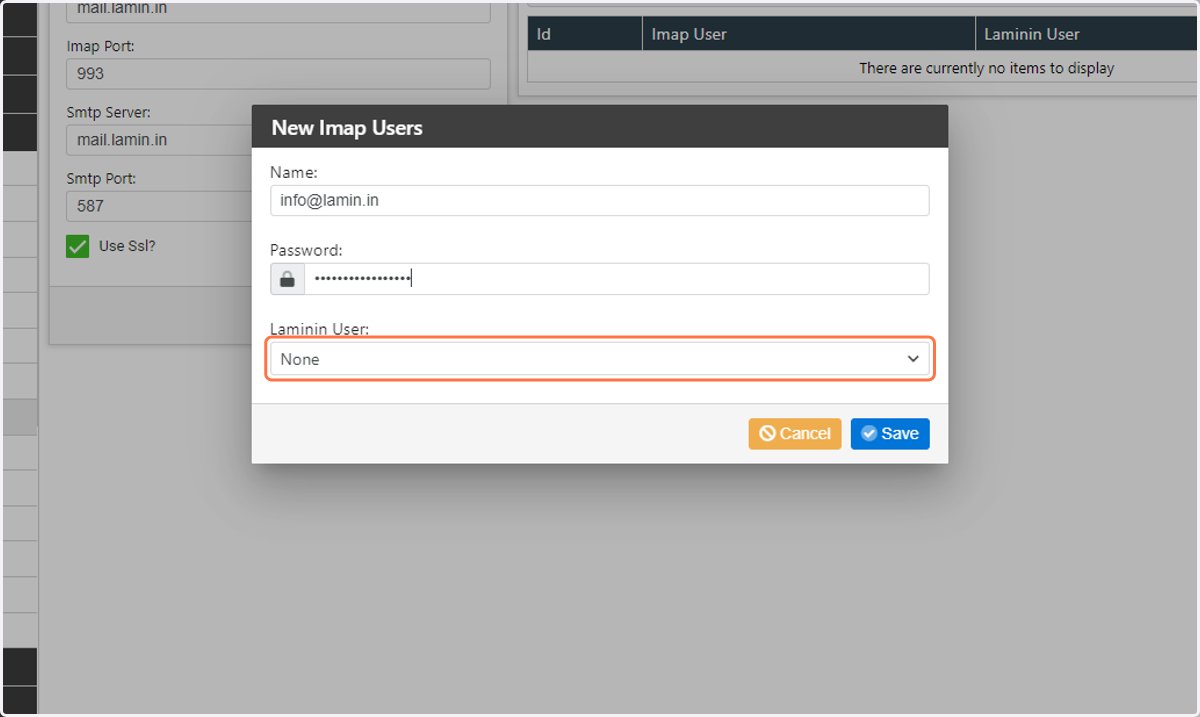The height and width of the screenshot is (717, 1200).
Task: Click the Imap Port field showing 993
Action: pos(278,73)
